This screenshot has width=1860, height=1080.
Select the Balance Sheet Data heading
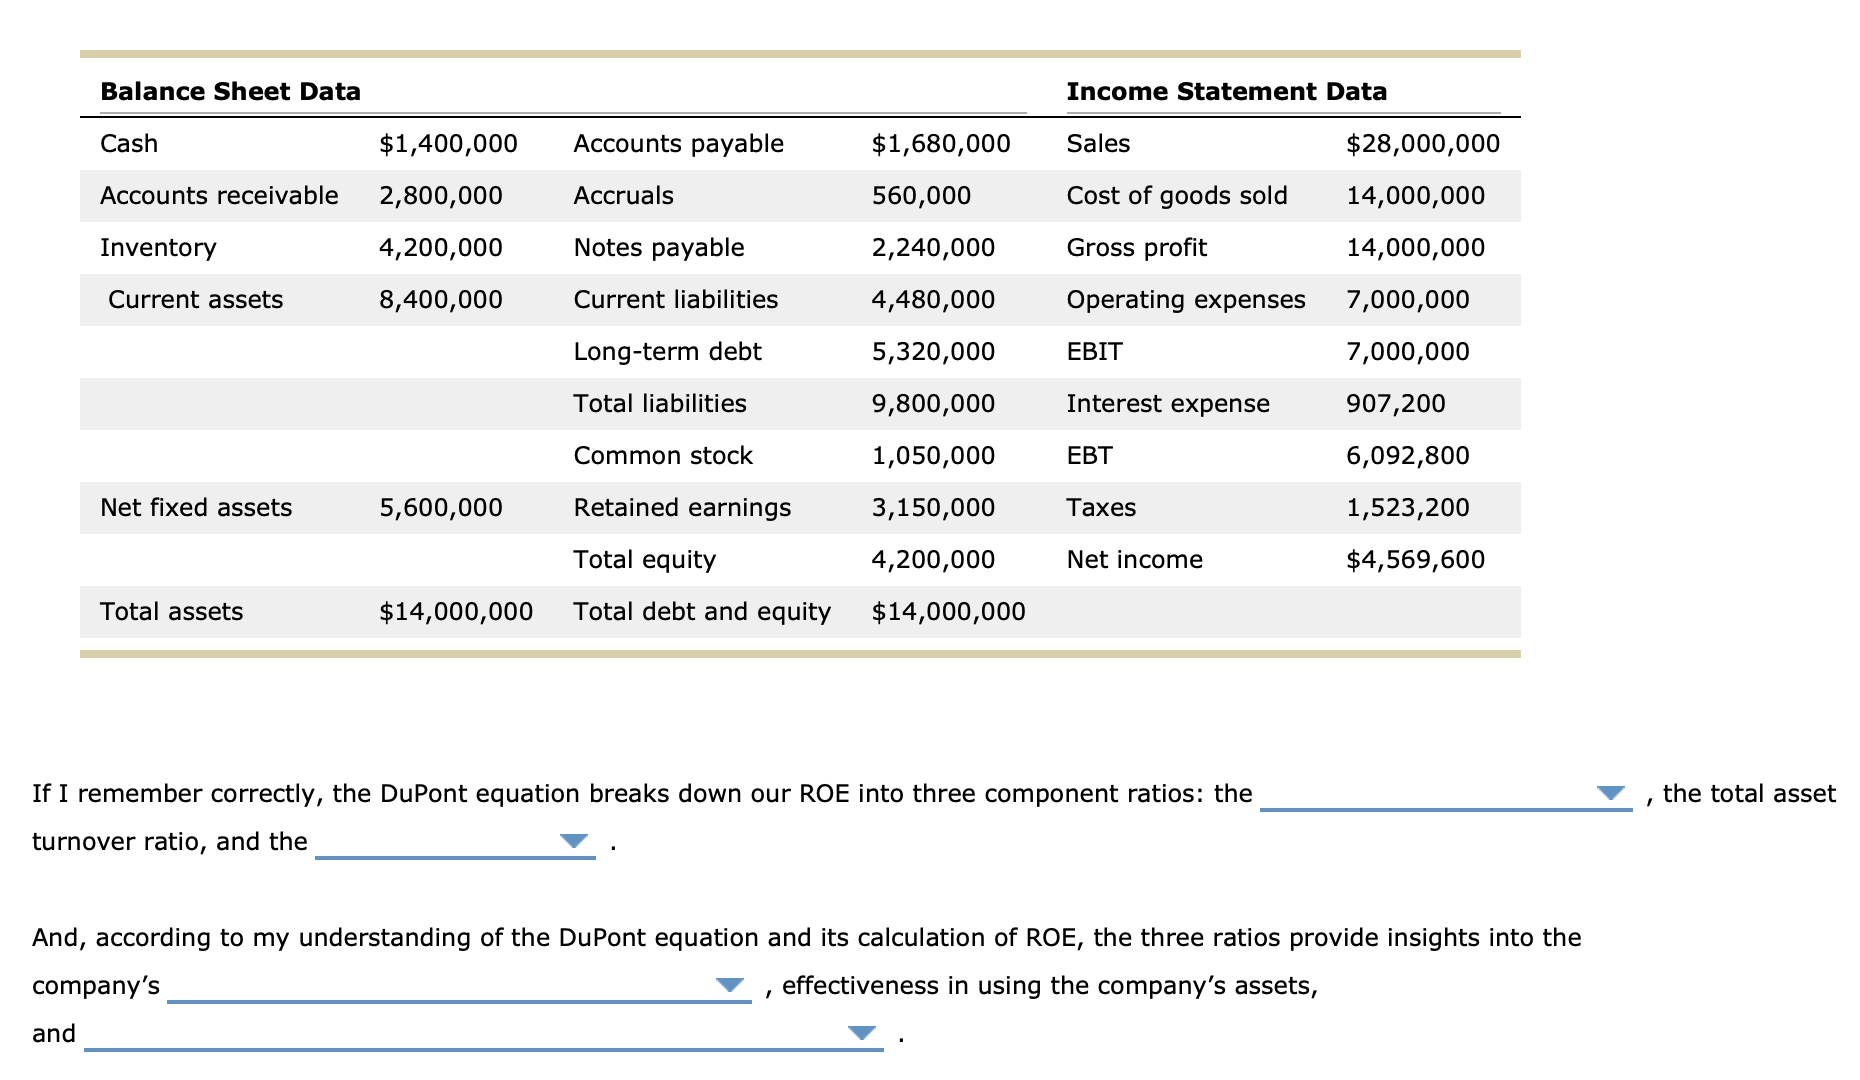[229, 91]
